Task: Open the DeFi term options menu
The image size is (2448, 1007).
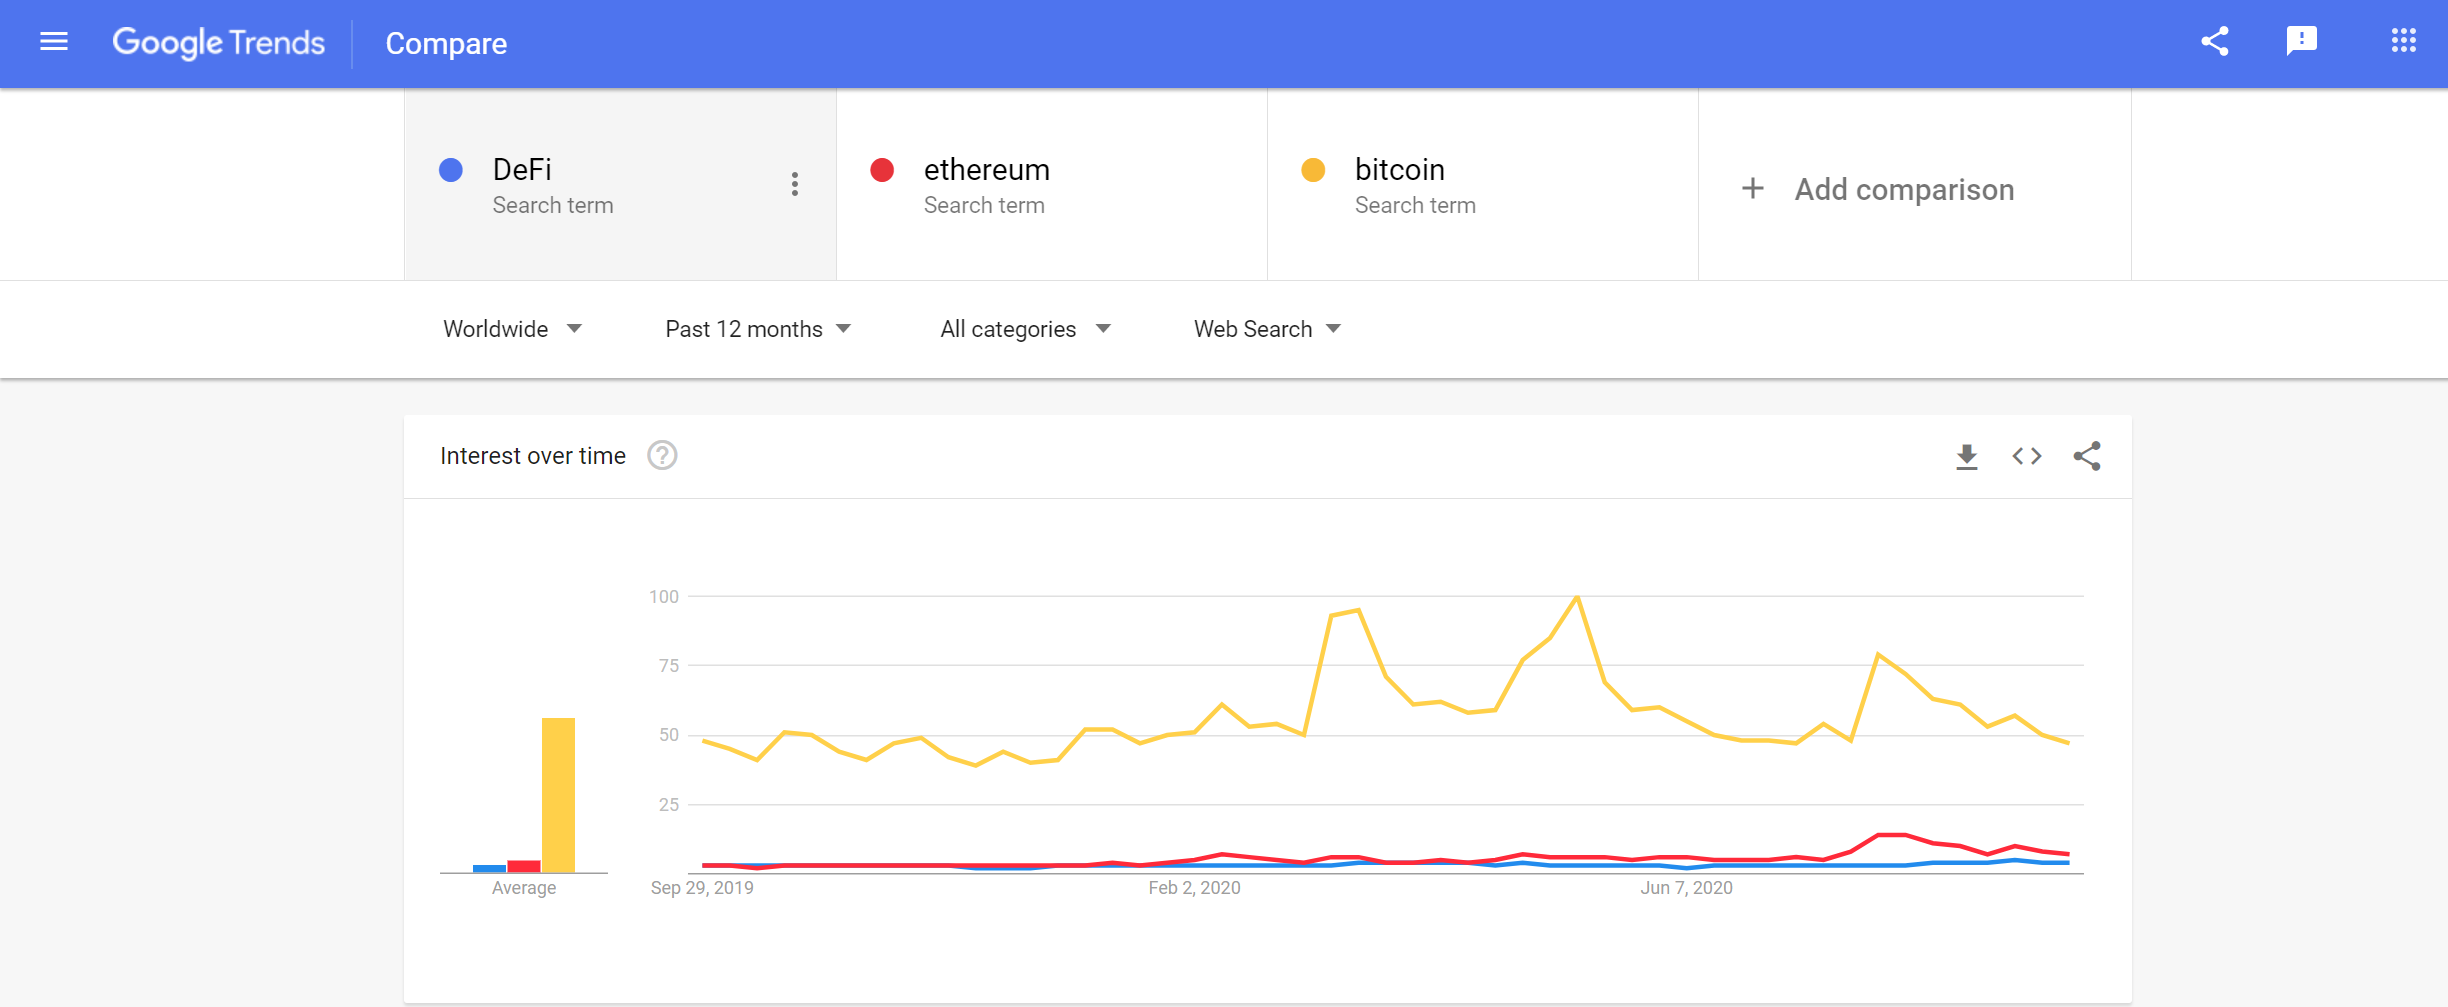Action: pos(794,184)
